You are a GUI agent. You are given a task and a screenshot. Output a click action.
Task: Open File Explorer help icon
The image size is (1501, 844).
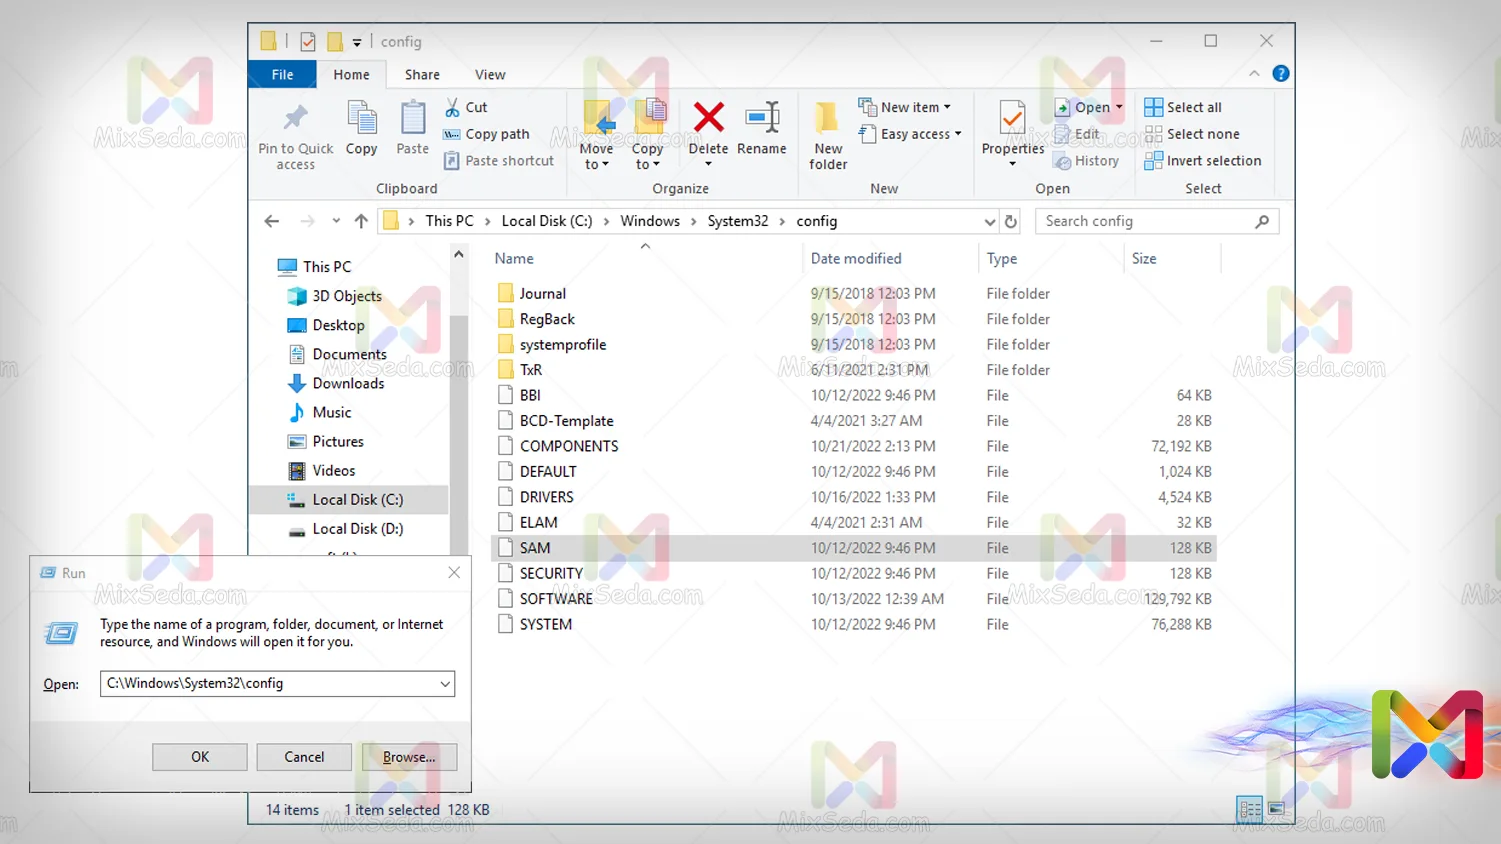point(1280,74)
